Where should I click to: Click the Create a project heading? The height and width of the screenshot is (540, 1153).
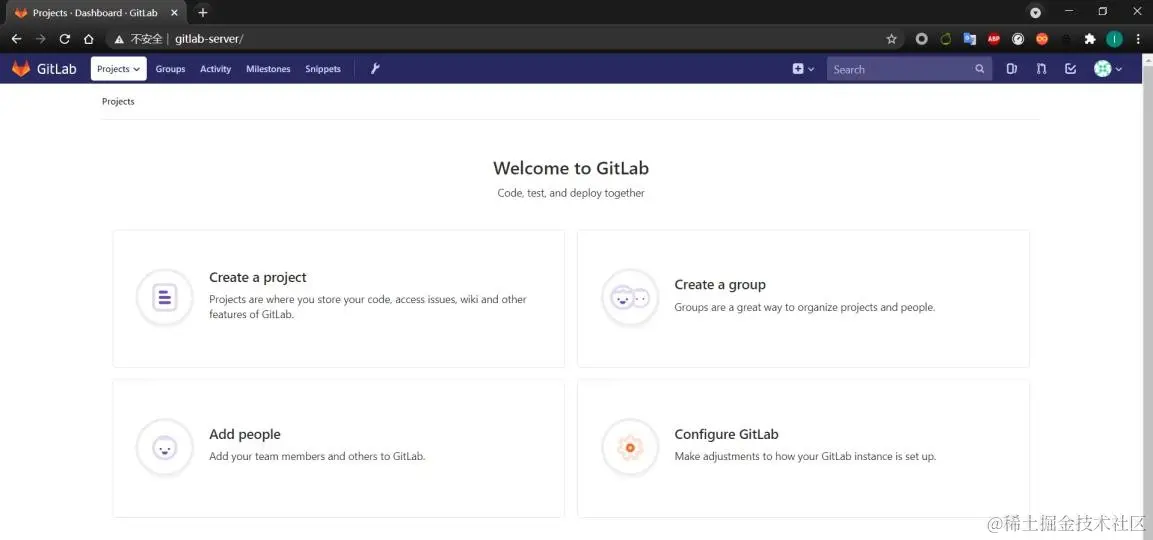pos(257,277)
